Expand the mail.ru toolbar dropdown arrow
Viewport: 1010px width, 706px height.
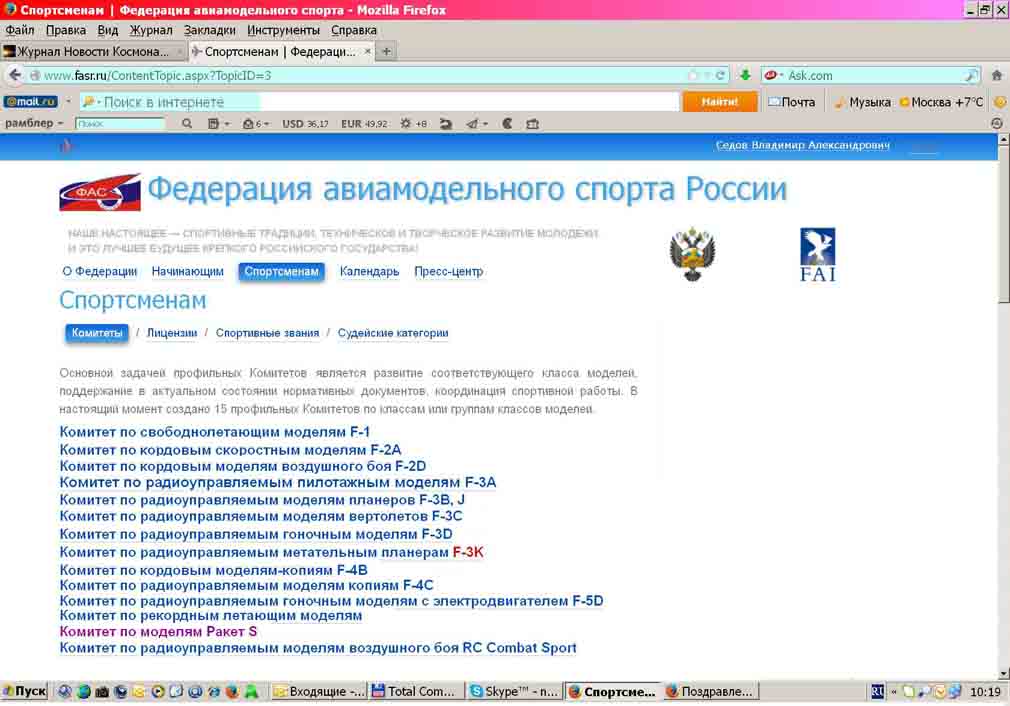point(68,102)
